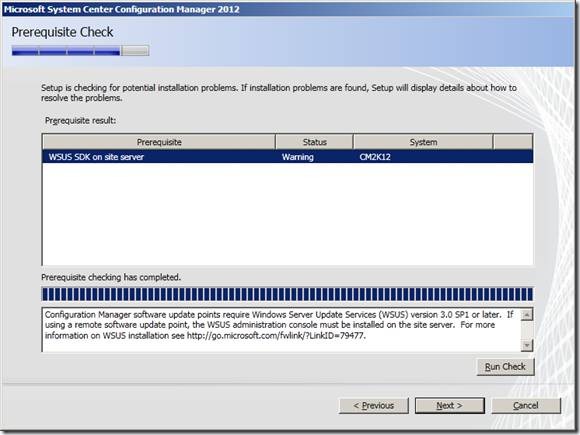Go back with the Previous button
Image resolution: width=580 pixels, height=435 pixels.
(x=374, y=405)
